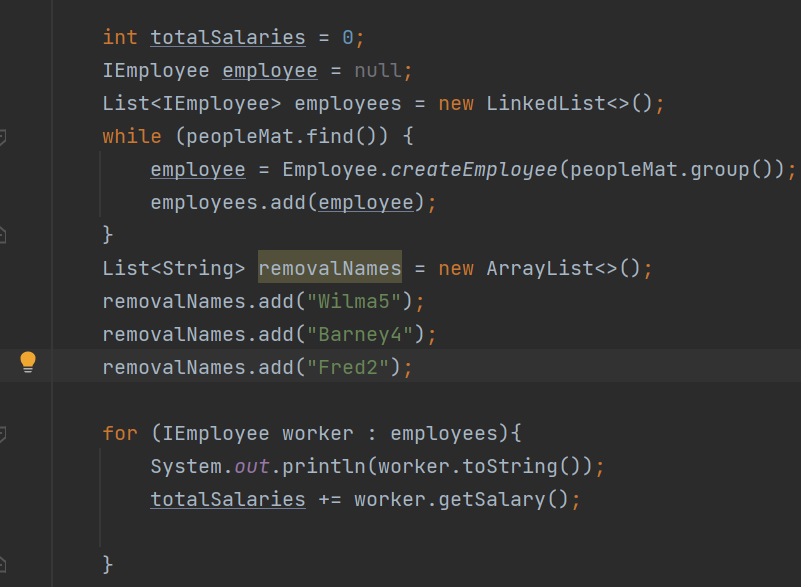Click the println method call

click(x=323, y=466)
